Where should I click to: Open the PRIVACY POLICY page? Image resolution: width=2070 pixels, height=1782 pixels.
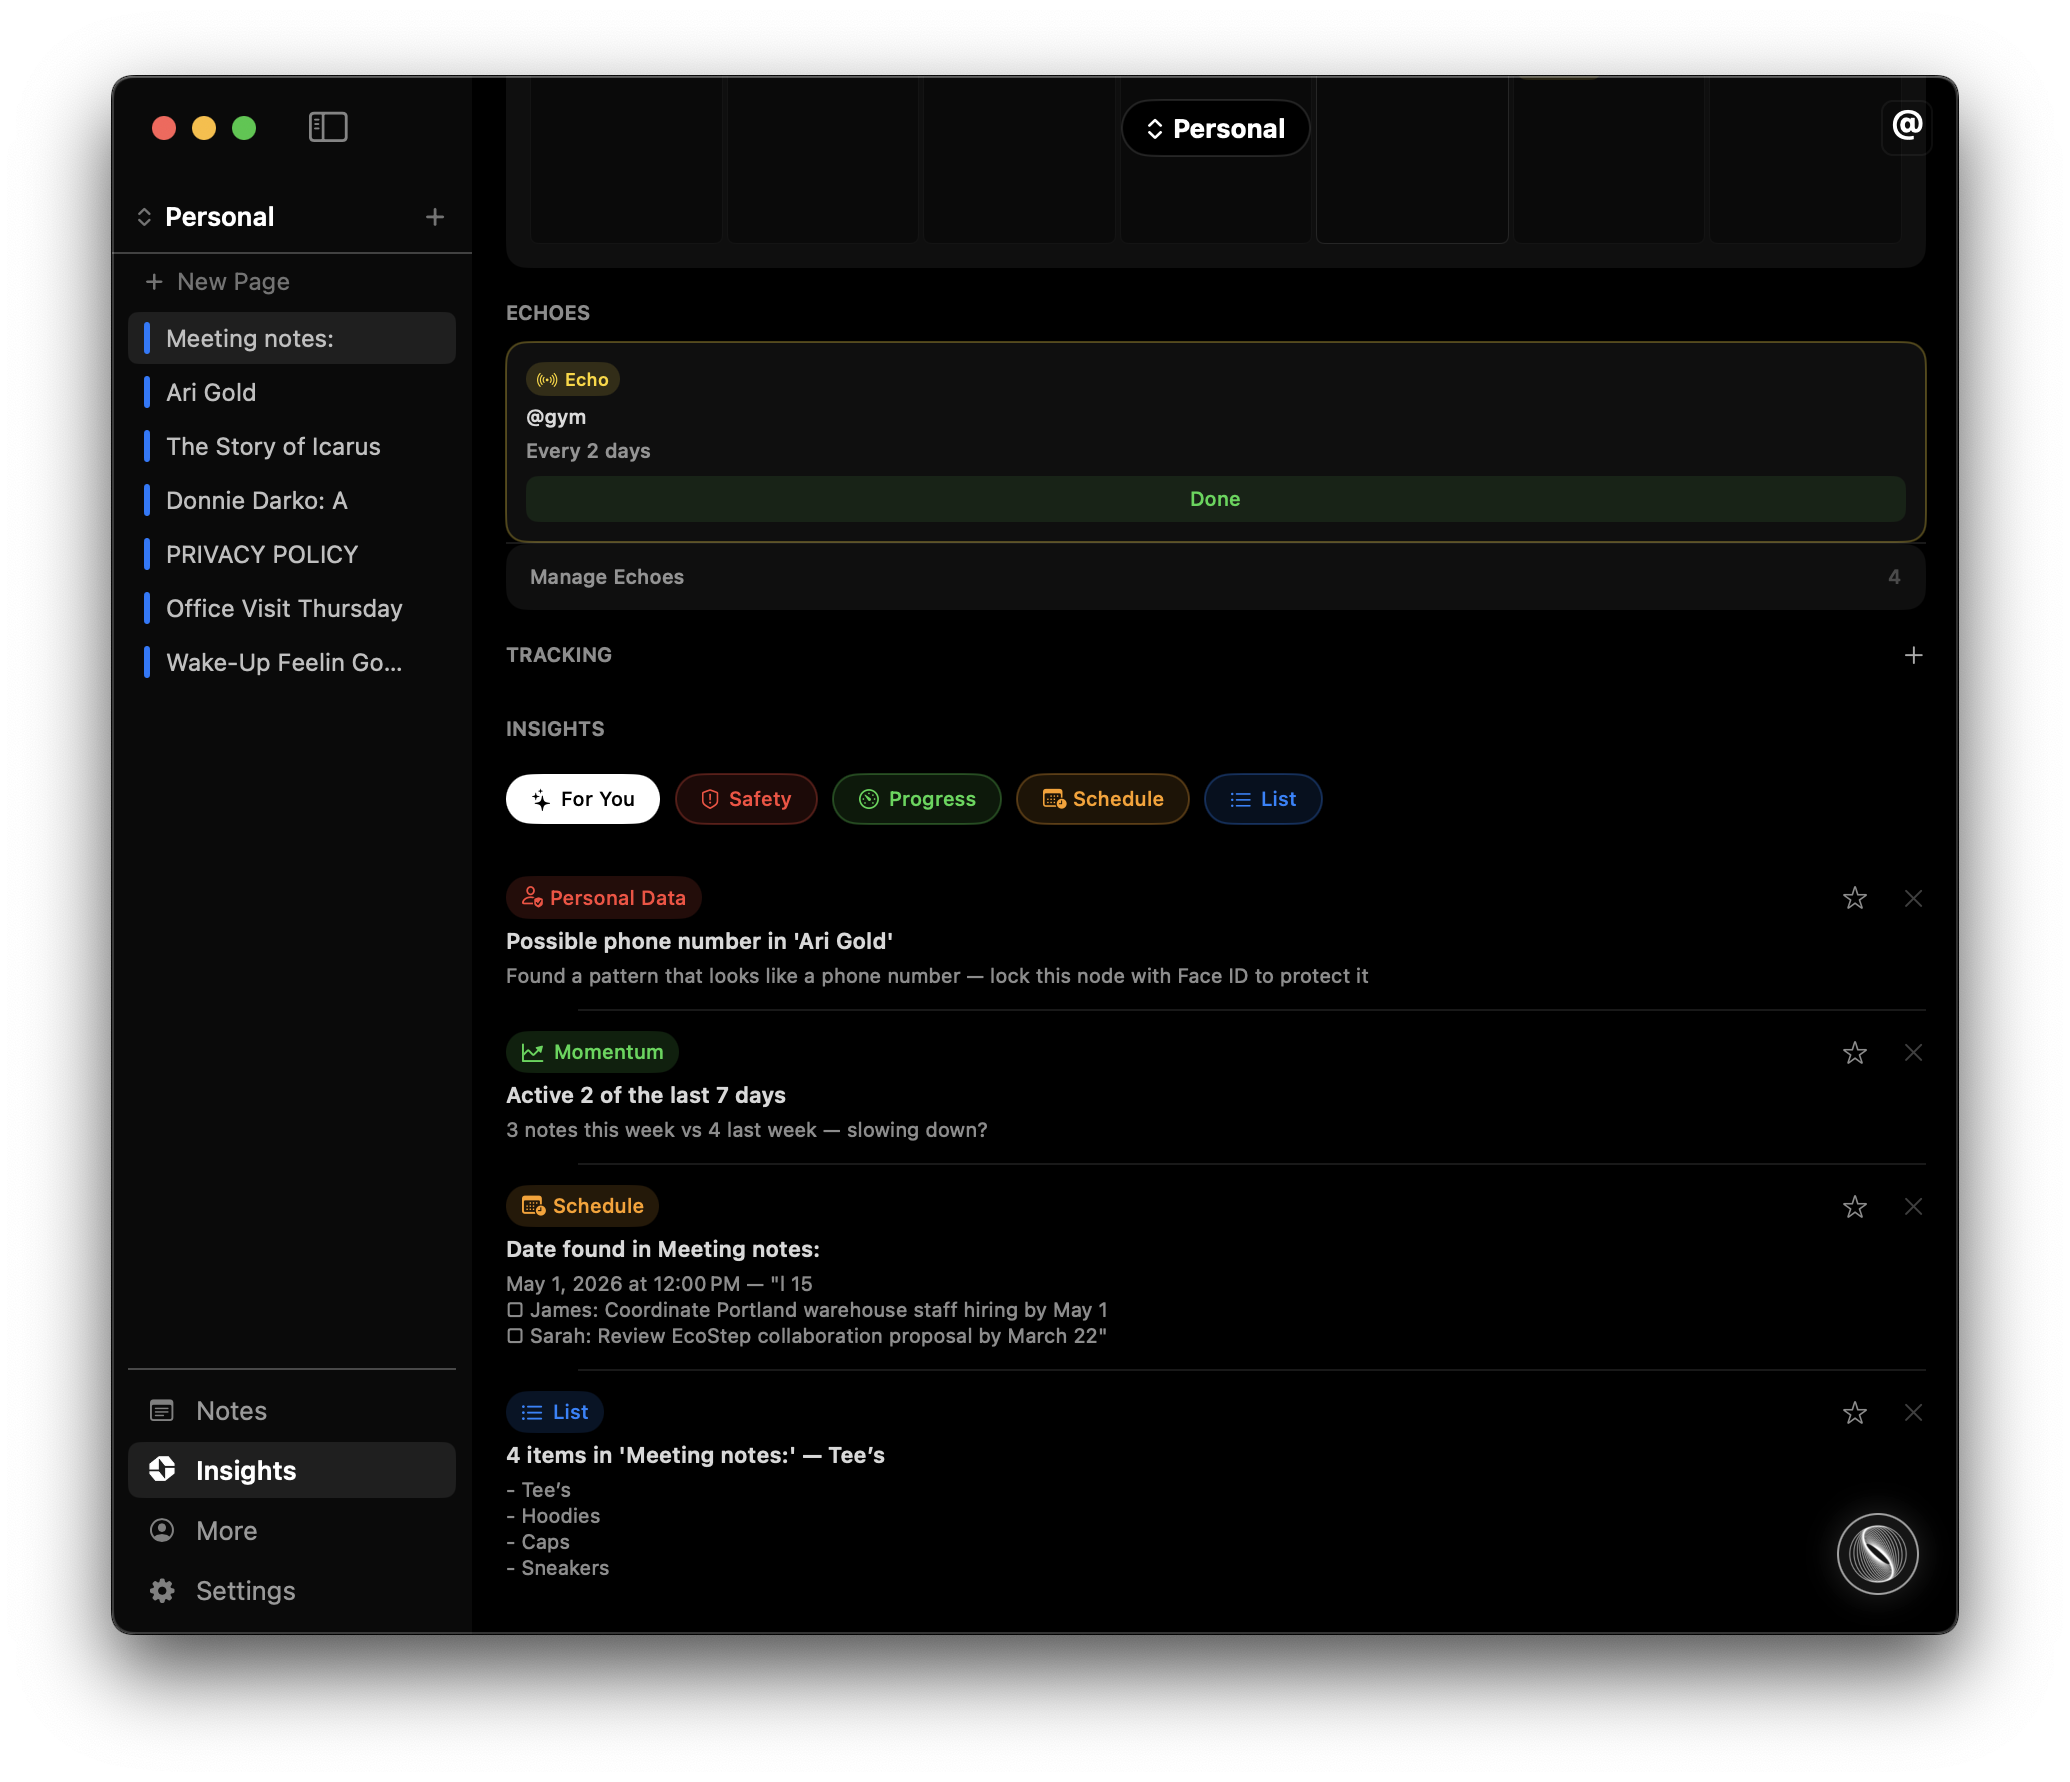(x=292, y=554)
